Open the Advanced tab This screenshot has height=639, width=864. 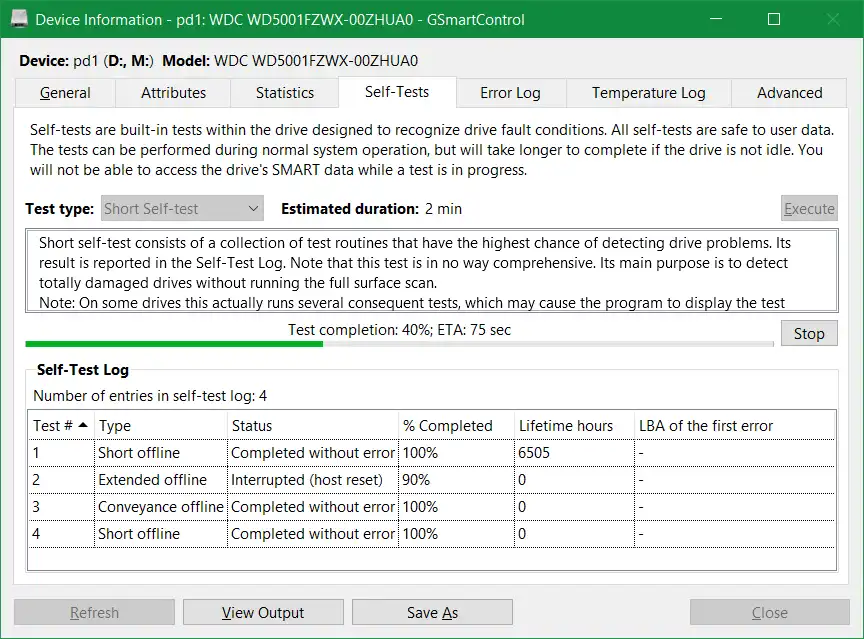[x=788, y=92]
